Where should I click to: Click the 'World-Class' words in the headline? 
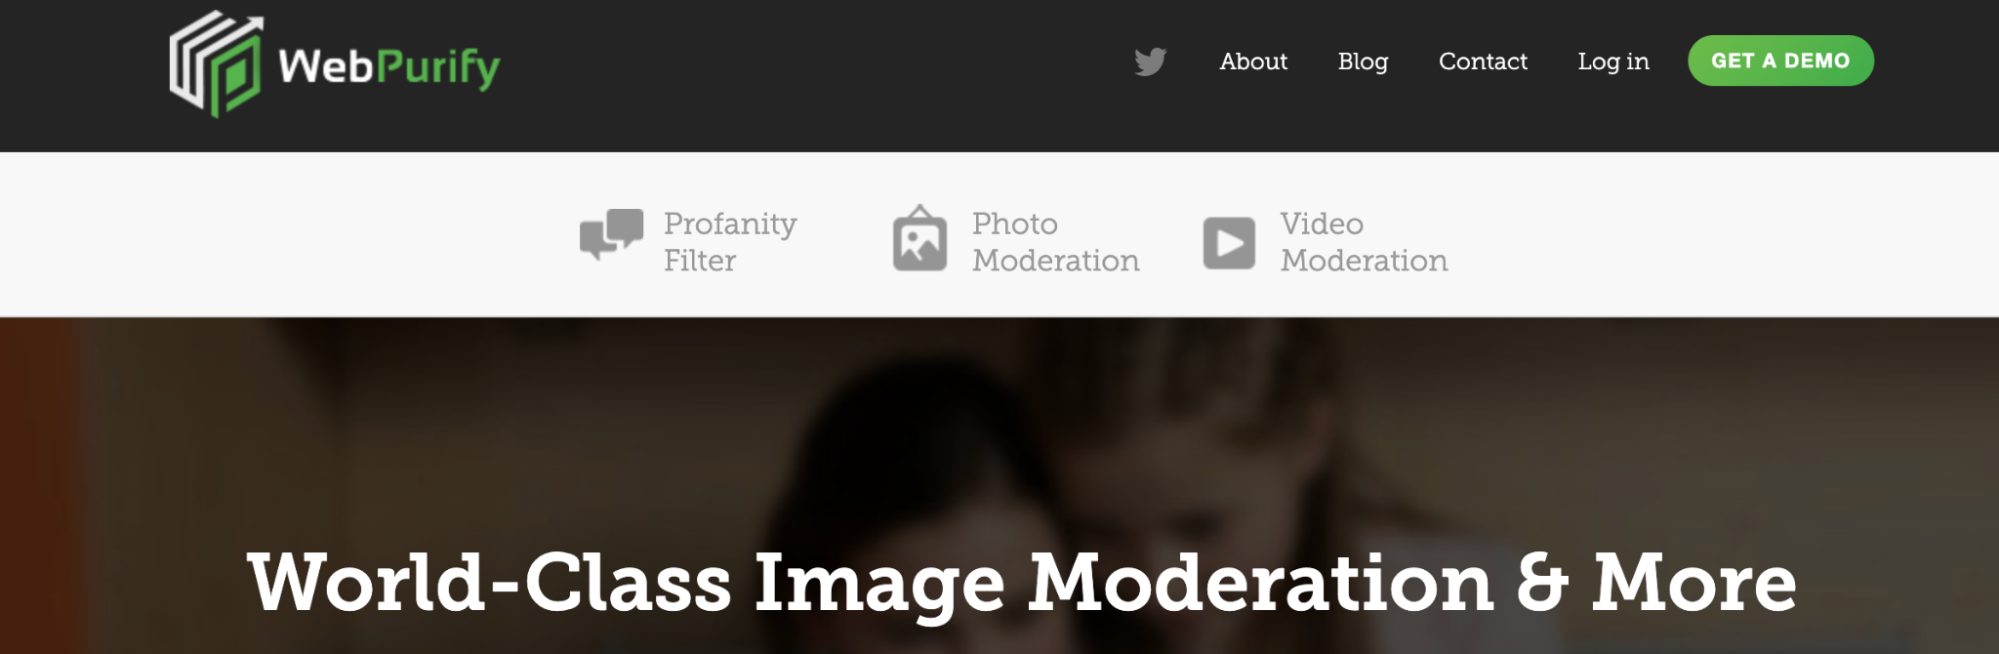point(489,582)
